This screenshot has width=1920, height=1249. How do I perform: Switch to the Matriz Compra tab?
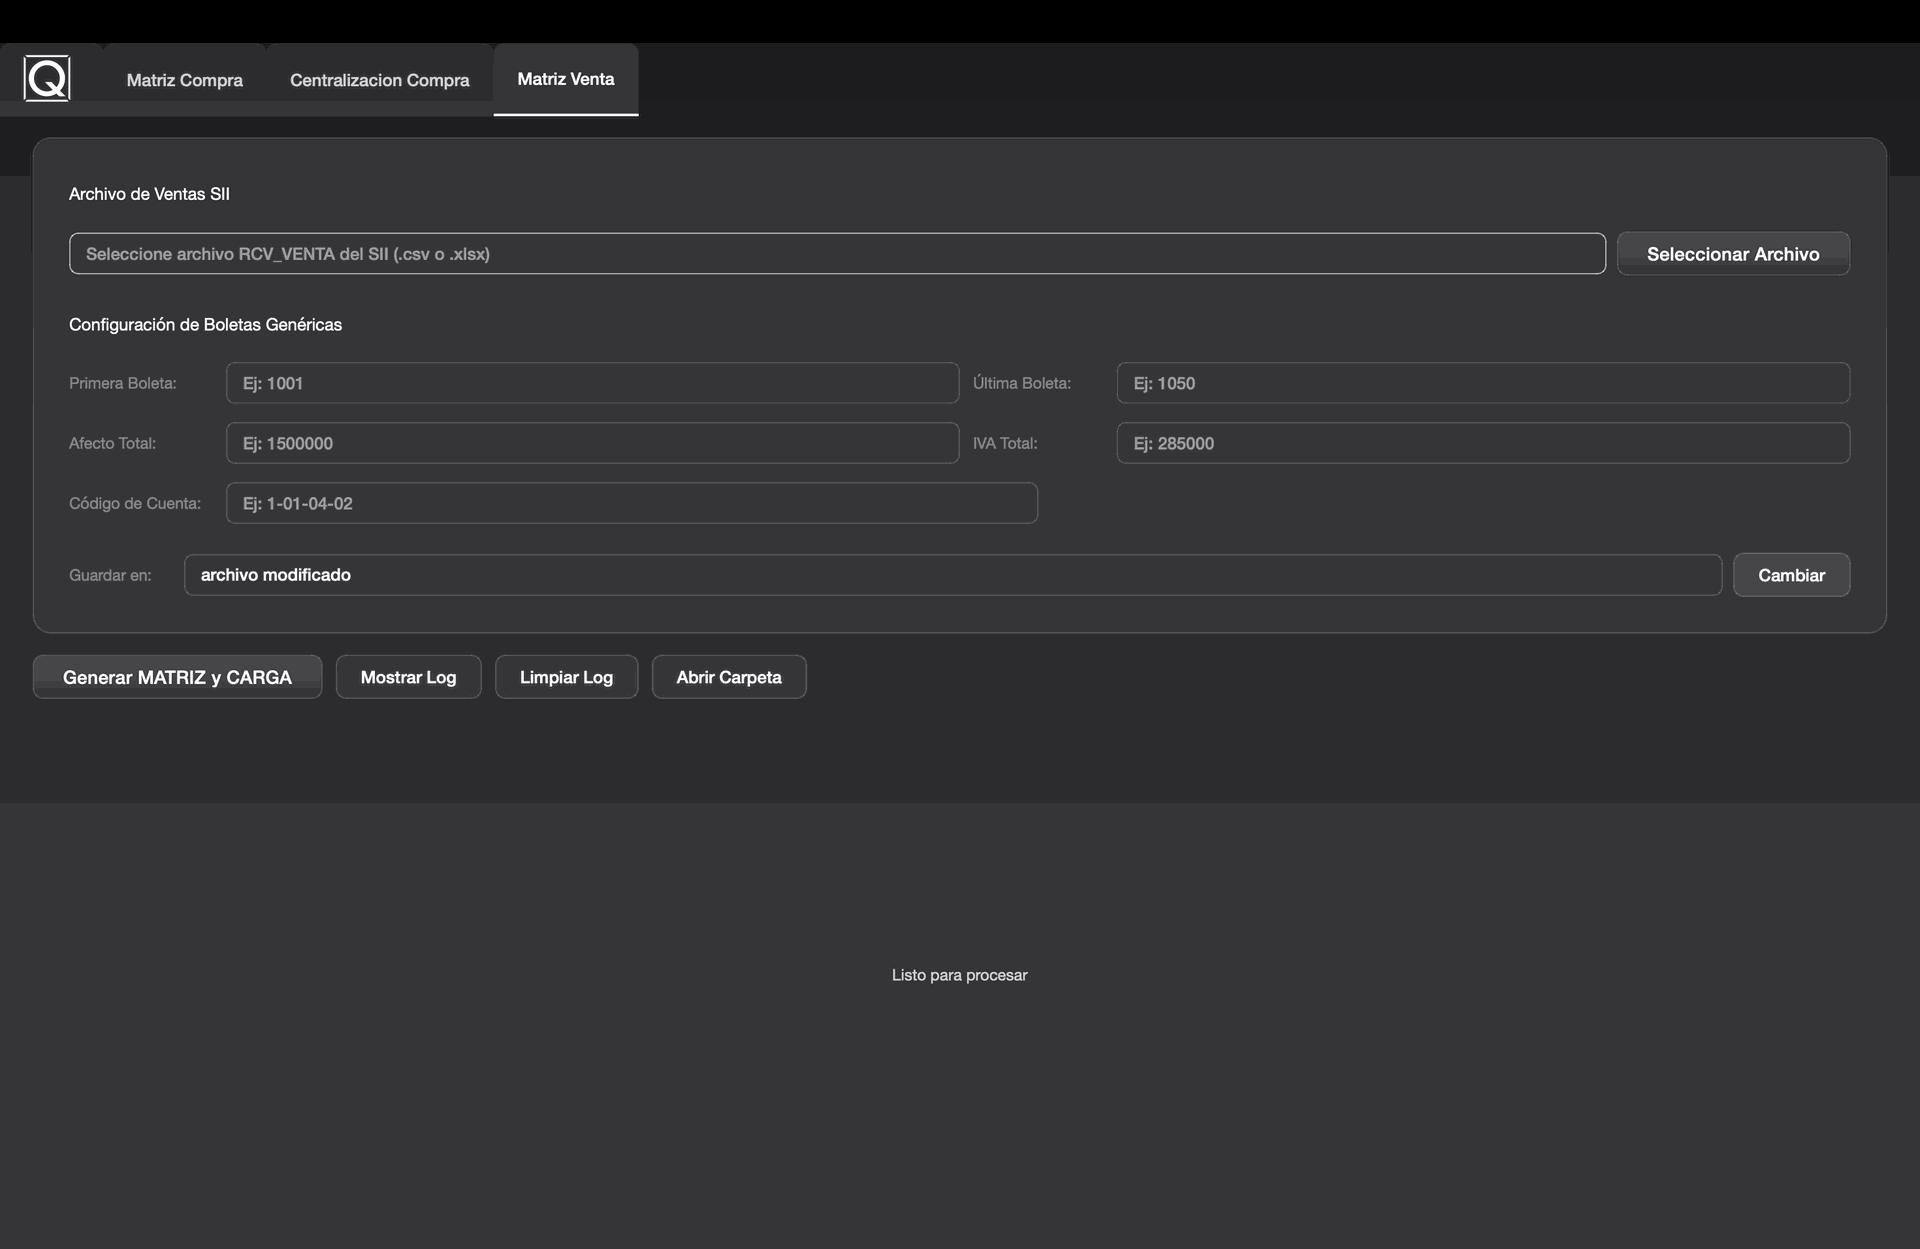tap(184, 80)
